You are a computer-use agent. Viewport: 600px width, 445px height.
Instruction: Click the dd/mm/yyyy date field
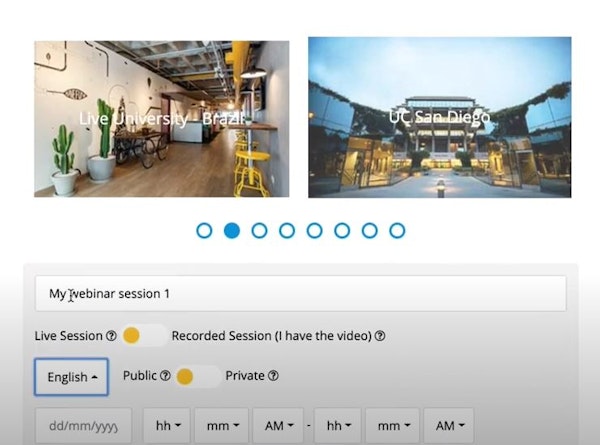click(x=84, y=426)
